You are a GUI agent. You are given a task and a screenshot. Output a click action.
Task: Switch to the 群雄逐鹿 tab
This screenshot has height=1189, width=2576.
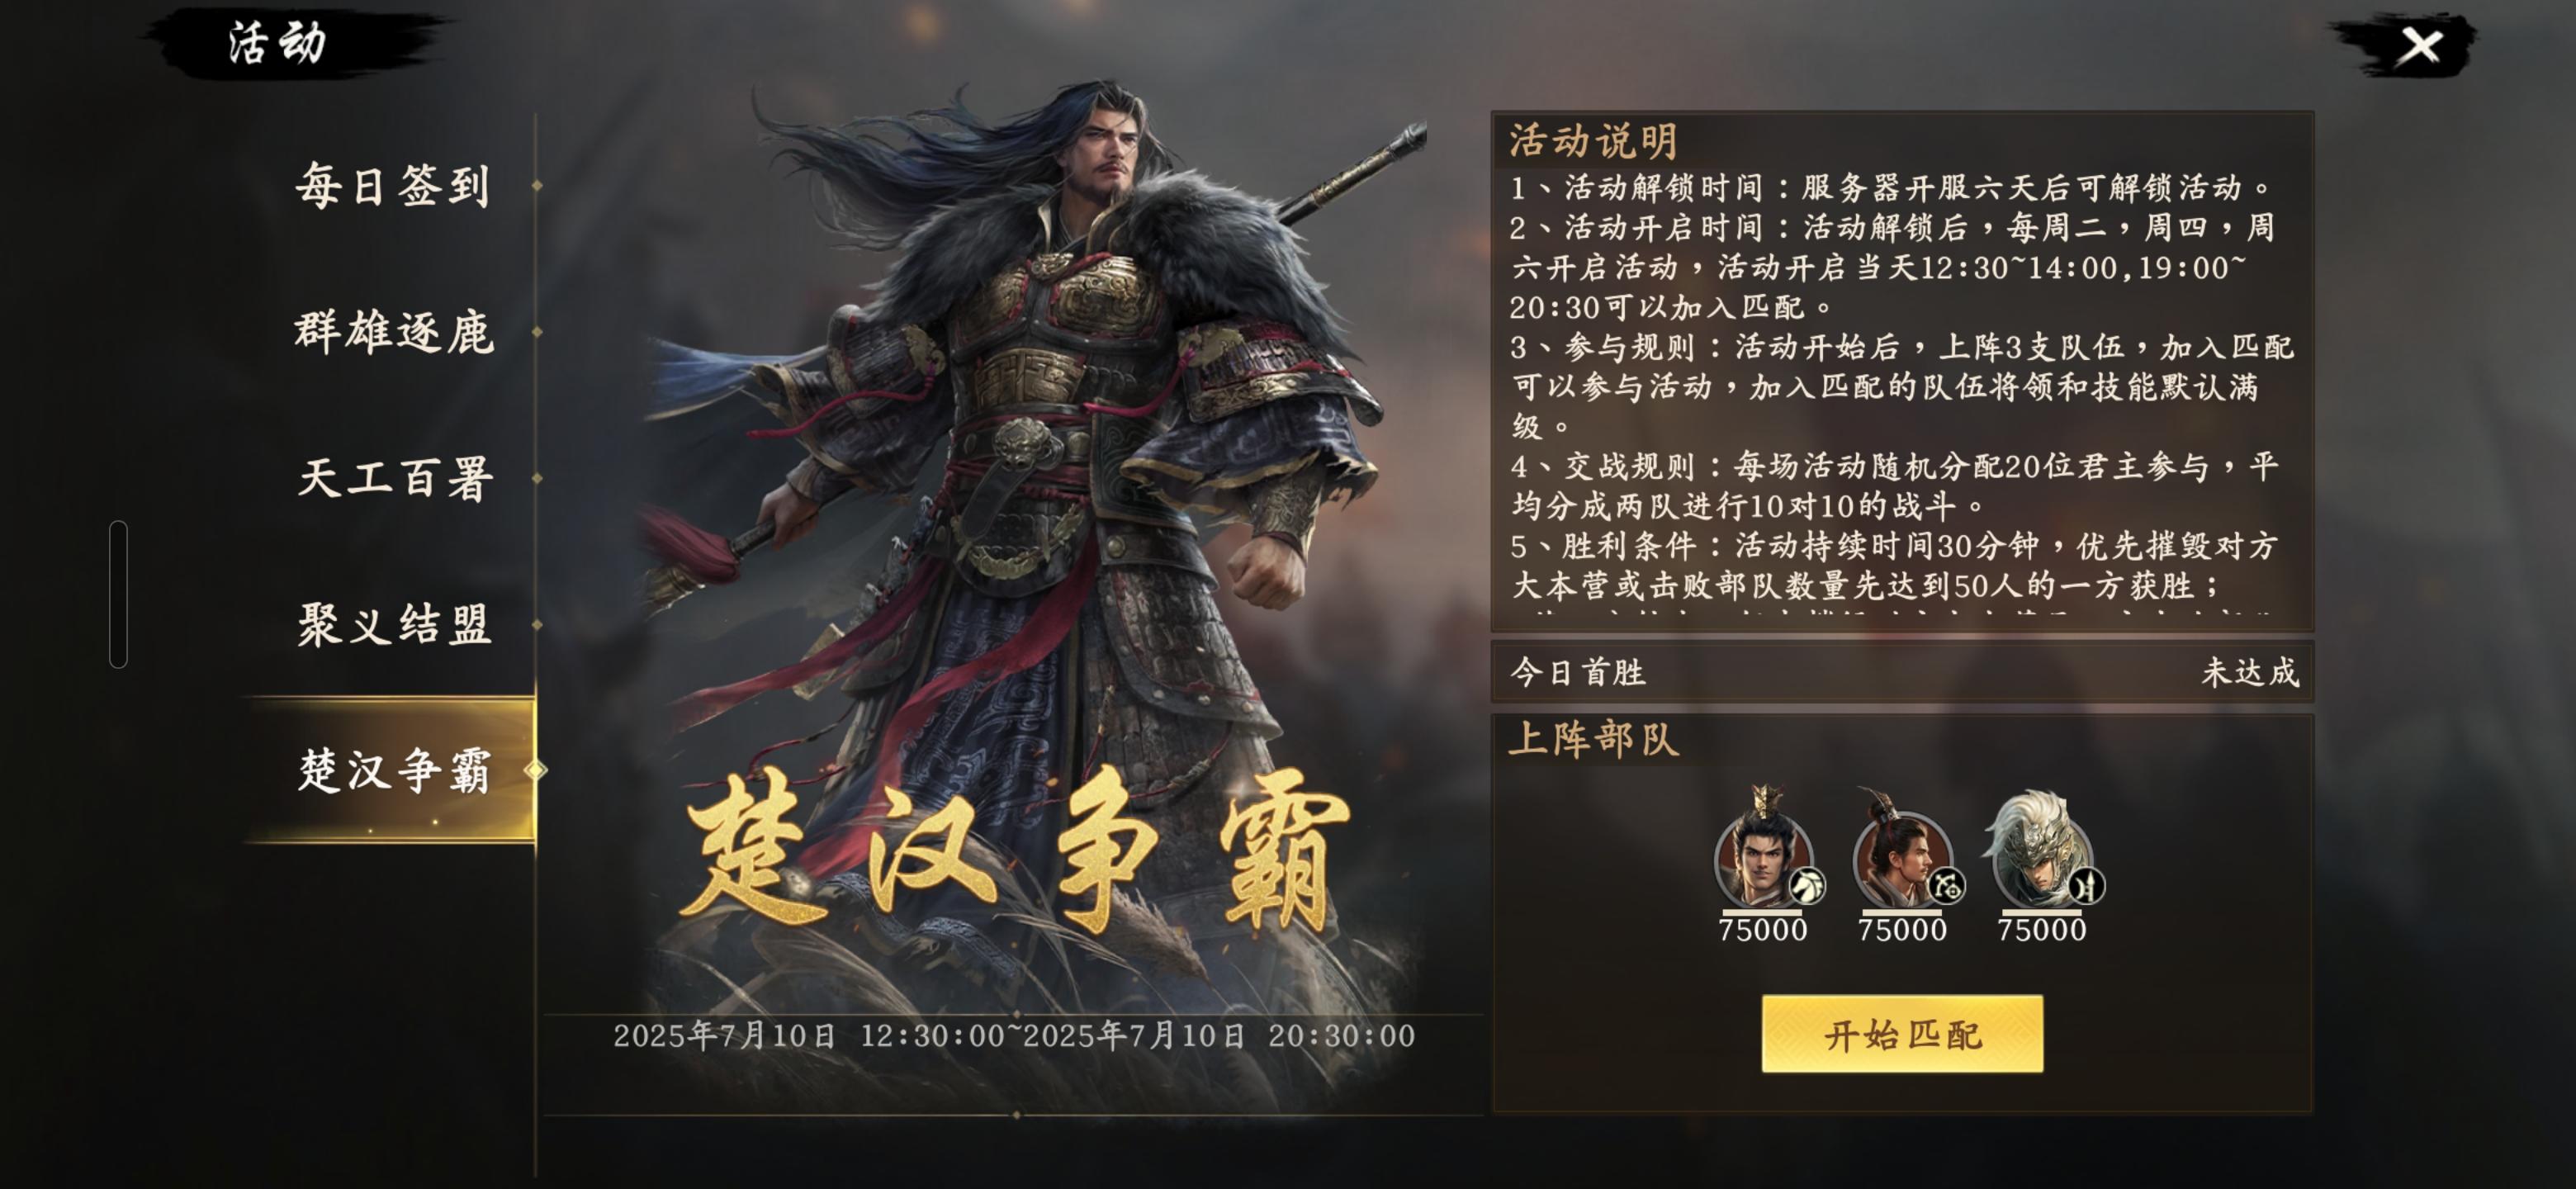pos(393,332)
